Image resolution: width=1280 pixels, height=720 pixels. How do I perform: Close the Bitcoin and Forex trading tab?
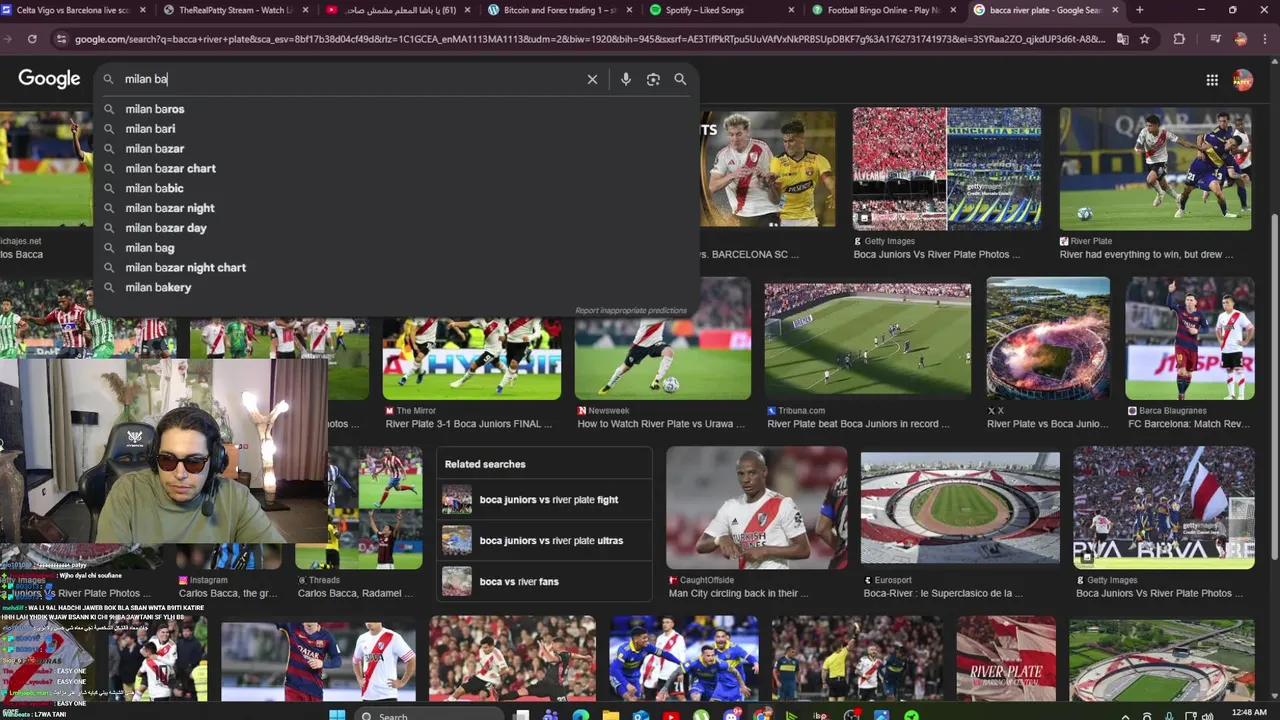click(x=629, y=10)
